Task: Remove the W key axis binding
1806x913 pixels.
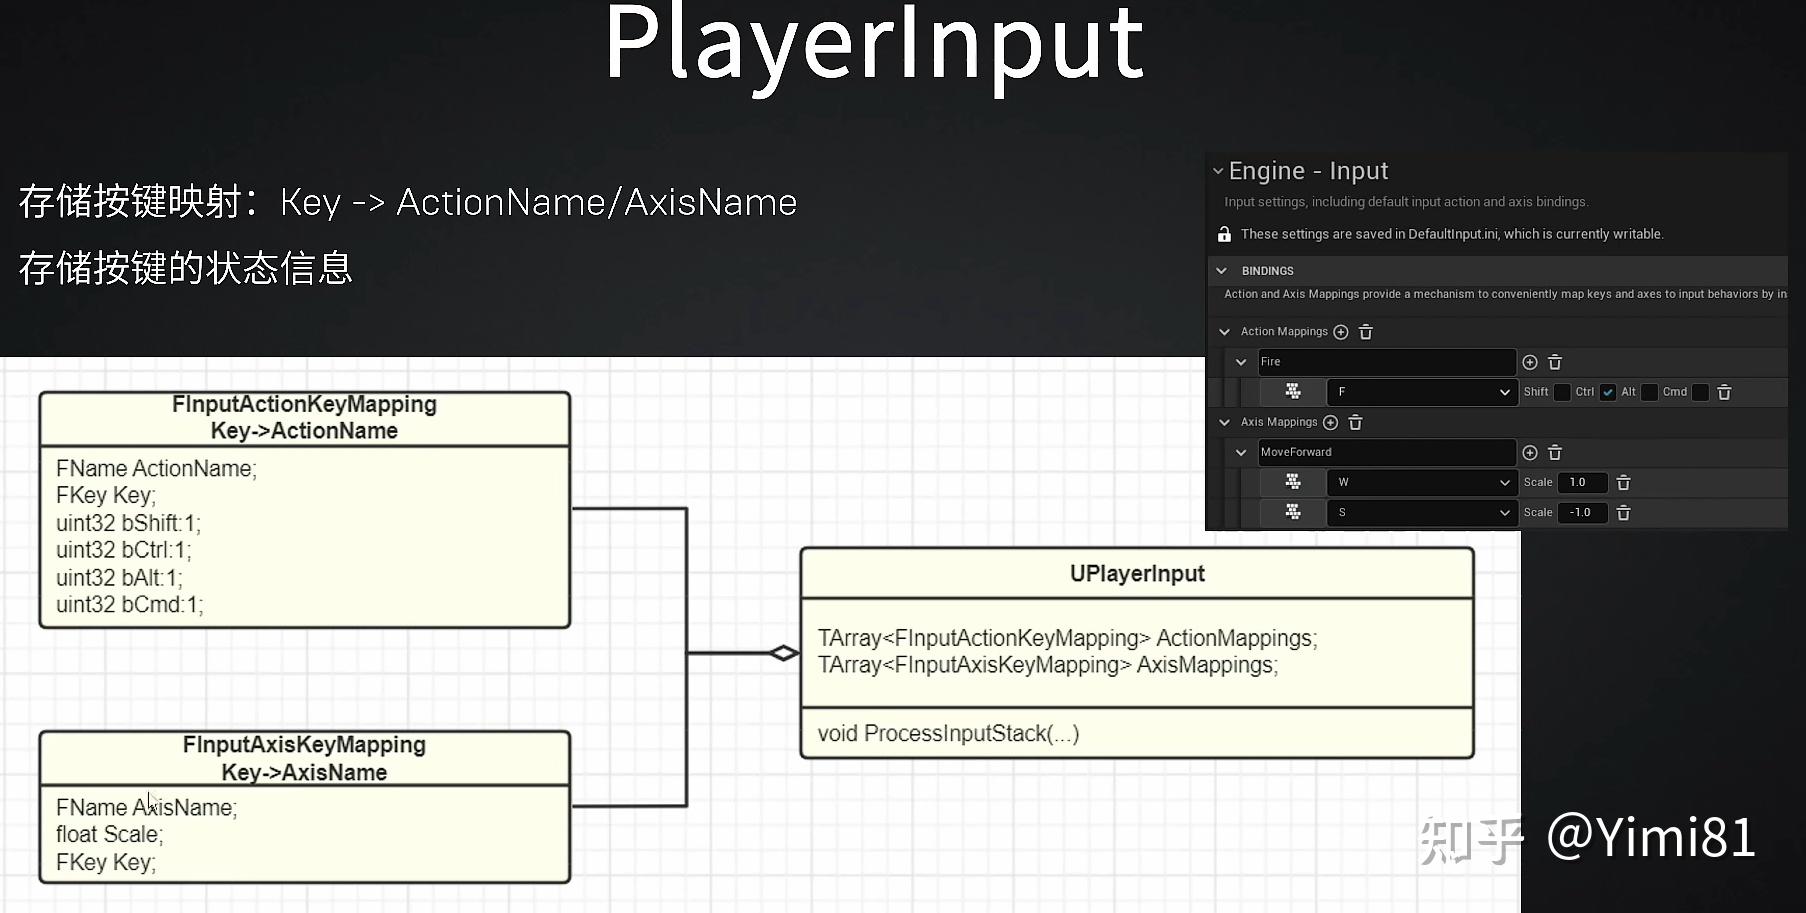Action: tap(1624, 483)
